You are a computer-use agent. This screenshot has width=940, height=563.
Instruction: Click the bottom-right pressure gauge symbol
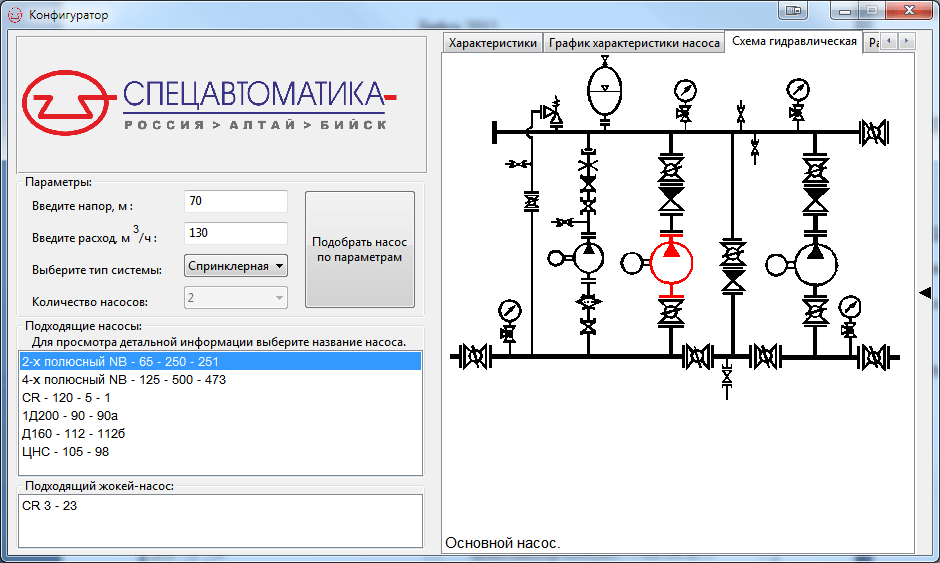point(849,307)
